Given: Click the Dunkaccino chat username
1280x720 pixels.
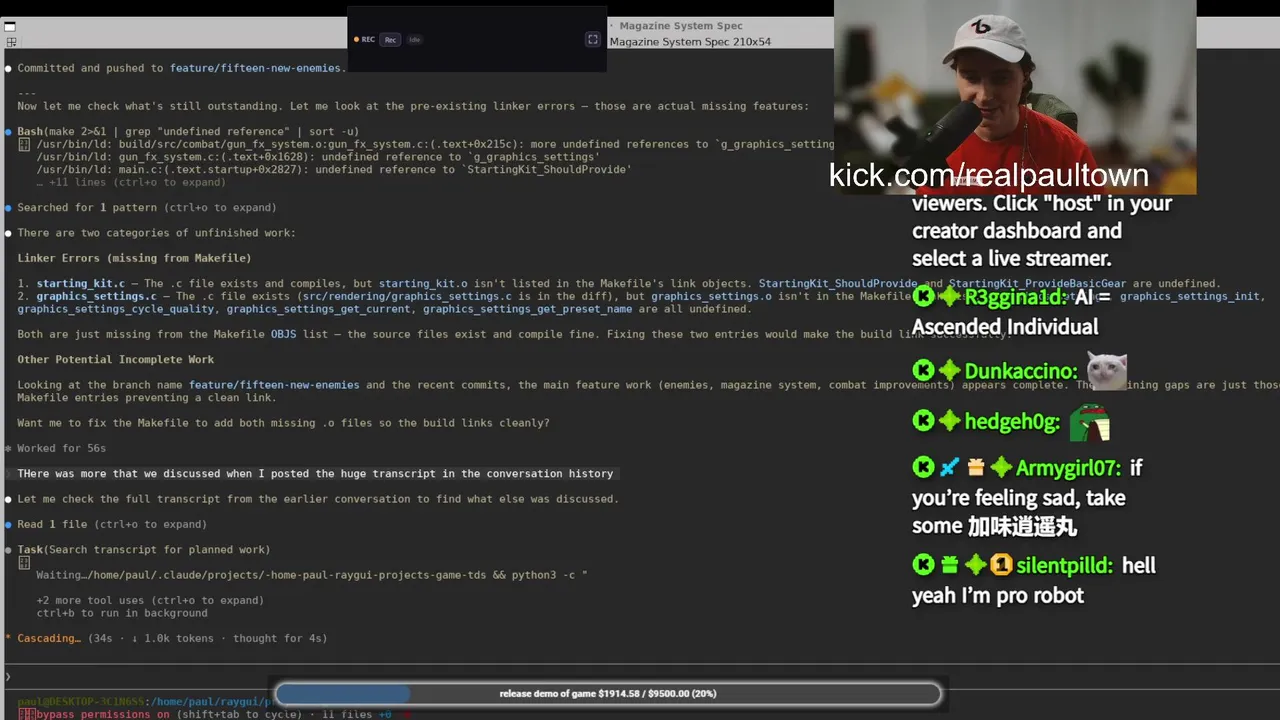Looking at the screenshot, I should (1019, 371).
